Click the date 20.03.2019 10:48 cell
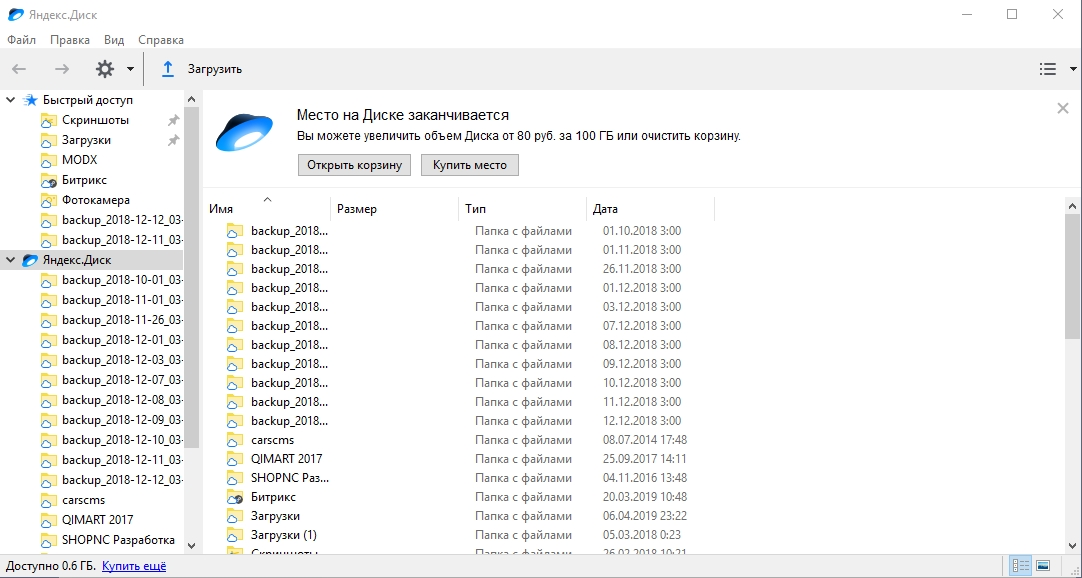 (645, 497)
